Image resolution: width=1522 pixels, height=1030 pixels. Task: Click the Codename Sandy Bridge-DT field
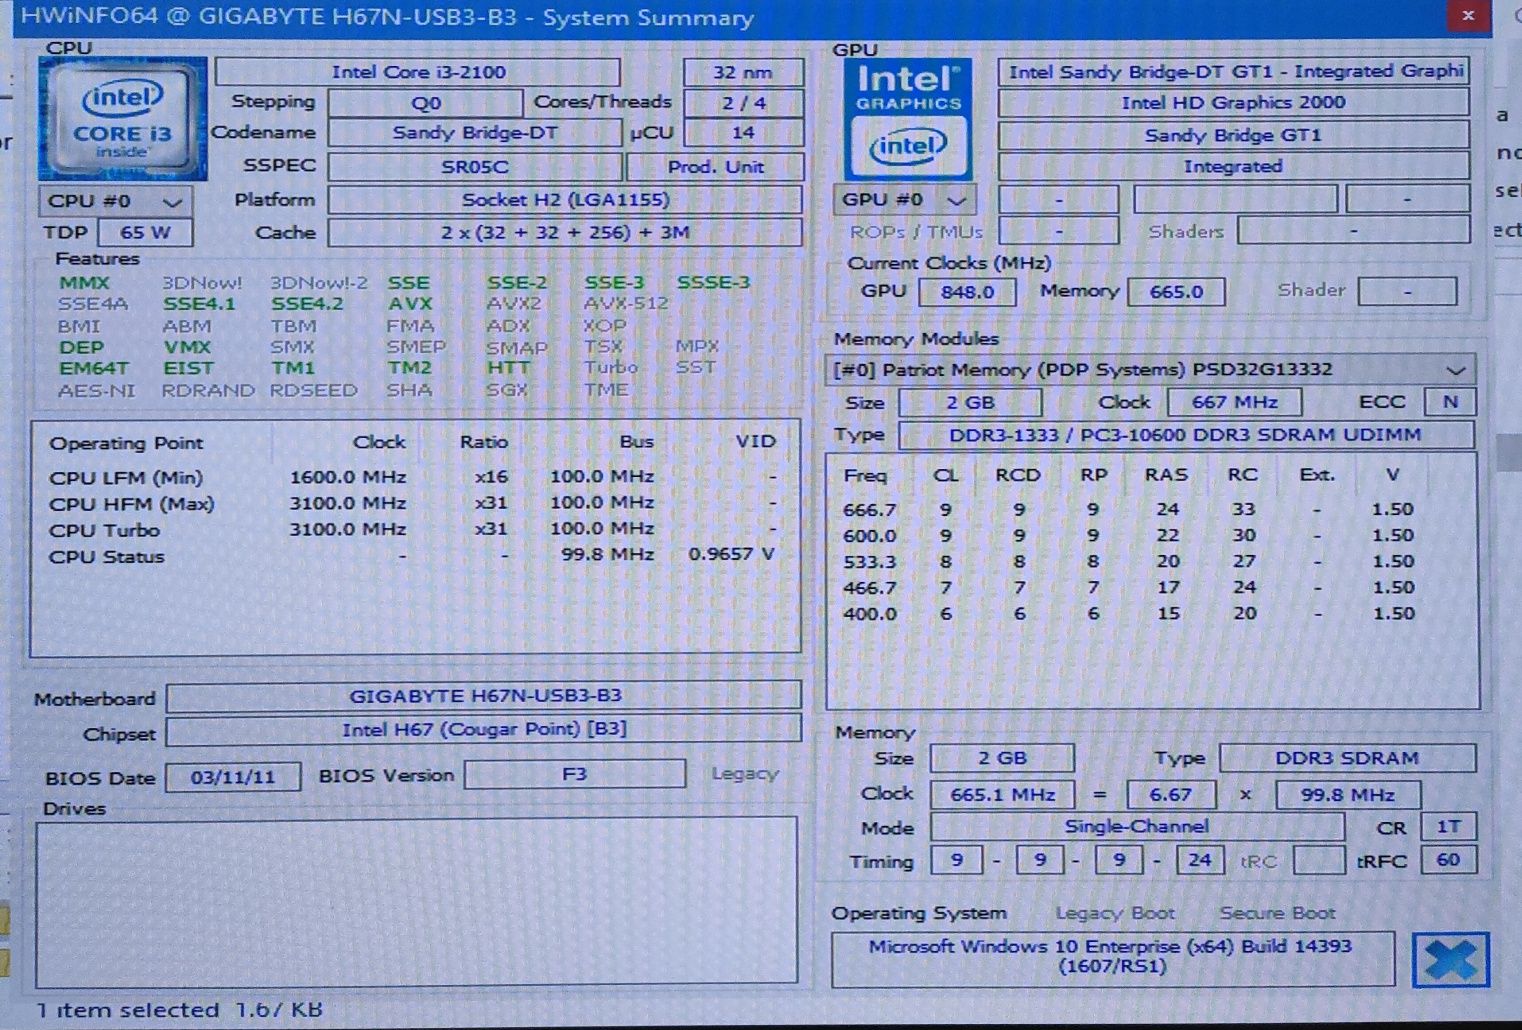474,133
